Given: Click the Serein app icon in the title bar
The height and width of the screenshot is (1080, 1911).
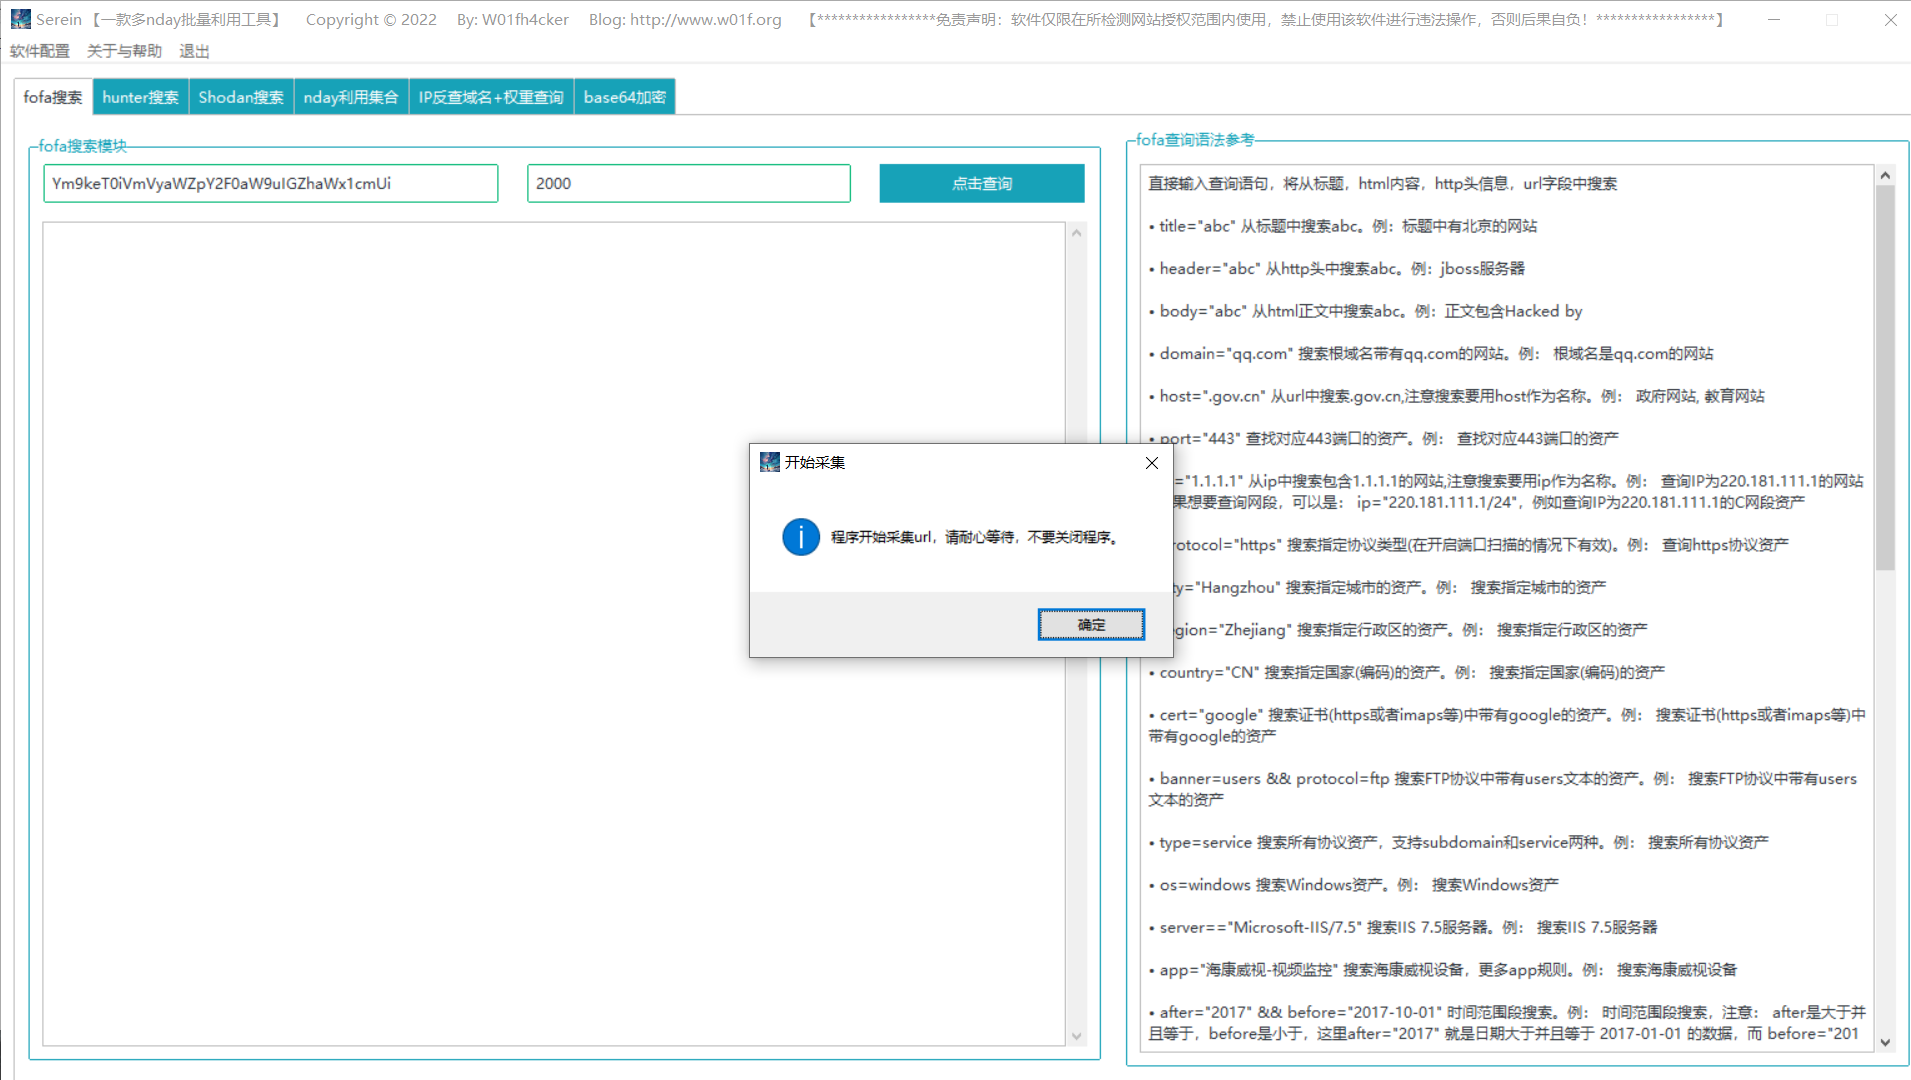Looking at the screenshot, I should (20, 19).
